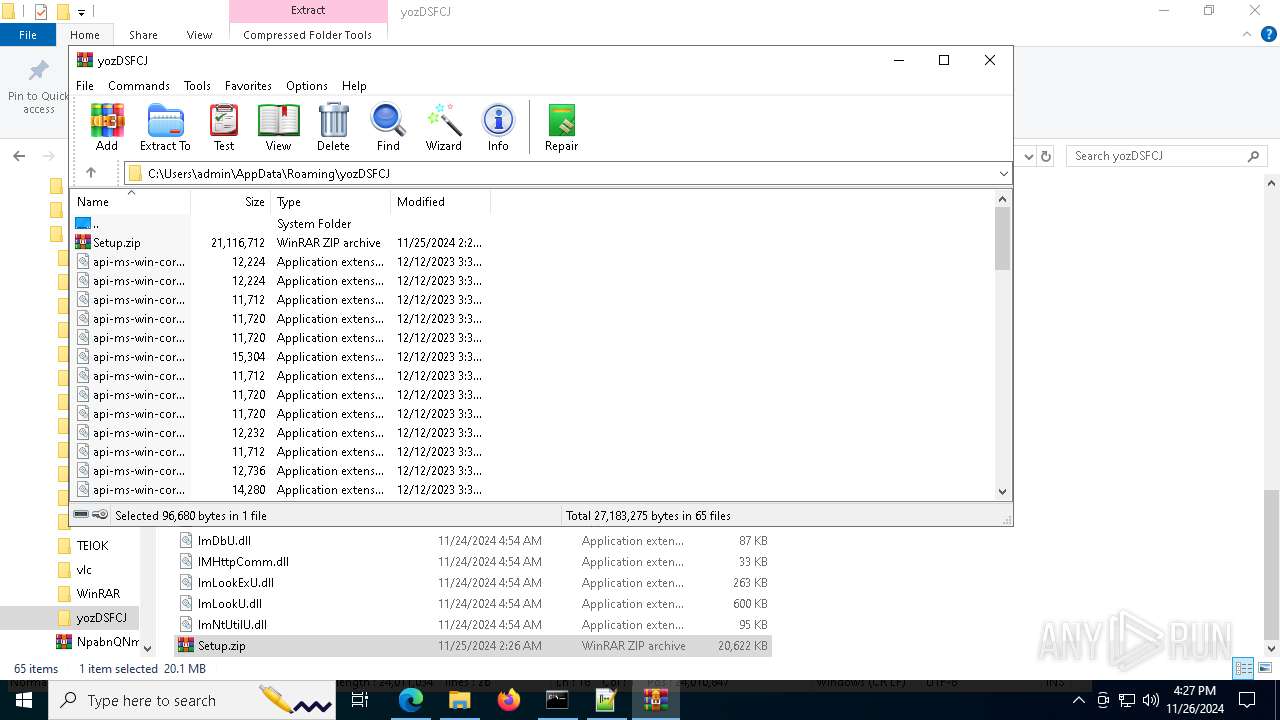Click the Repair toolbar icon
The width and height of the screenshot is (1280, 720).
[x=561, y=127]
